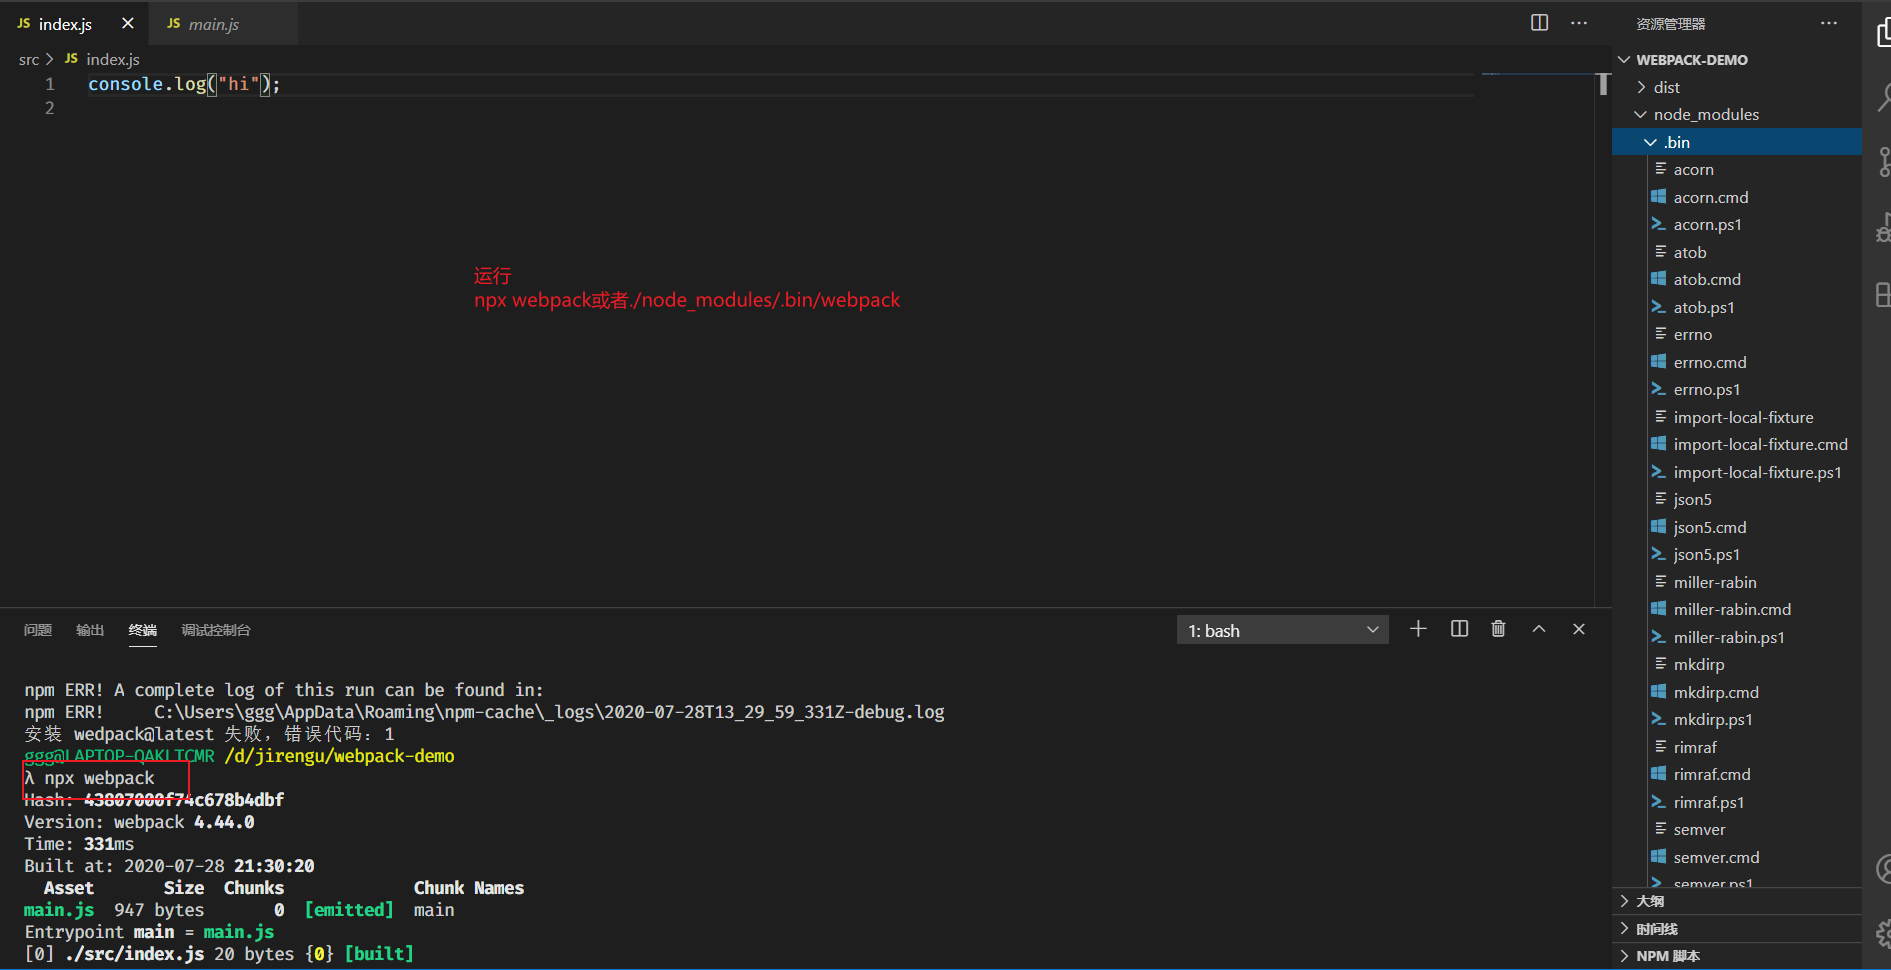Open Accounts menu in activity bar

coord(1883,868)
